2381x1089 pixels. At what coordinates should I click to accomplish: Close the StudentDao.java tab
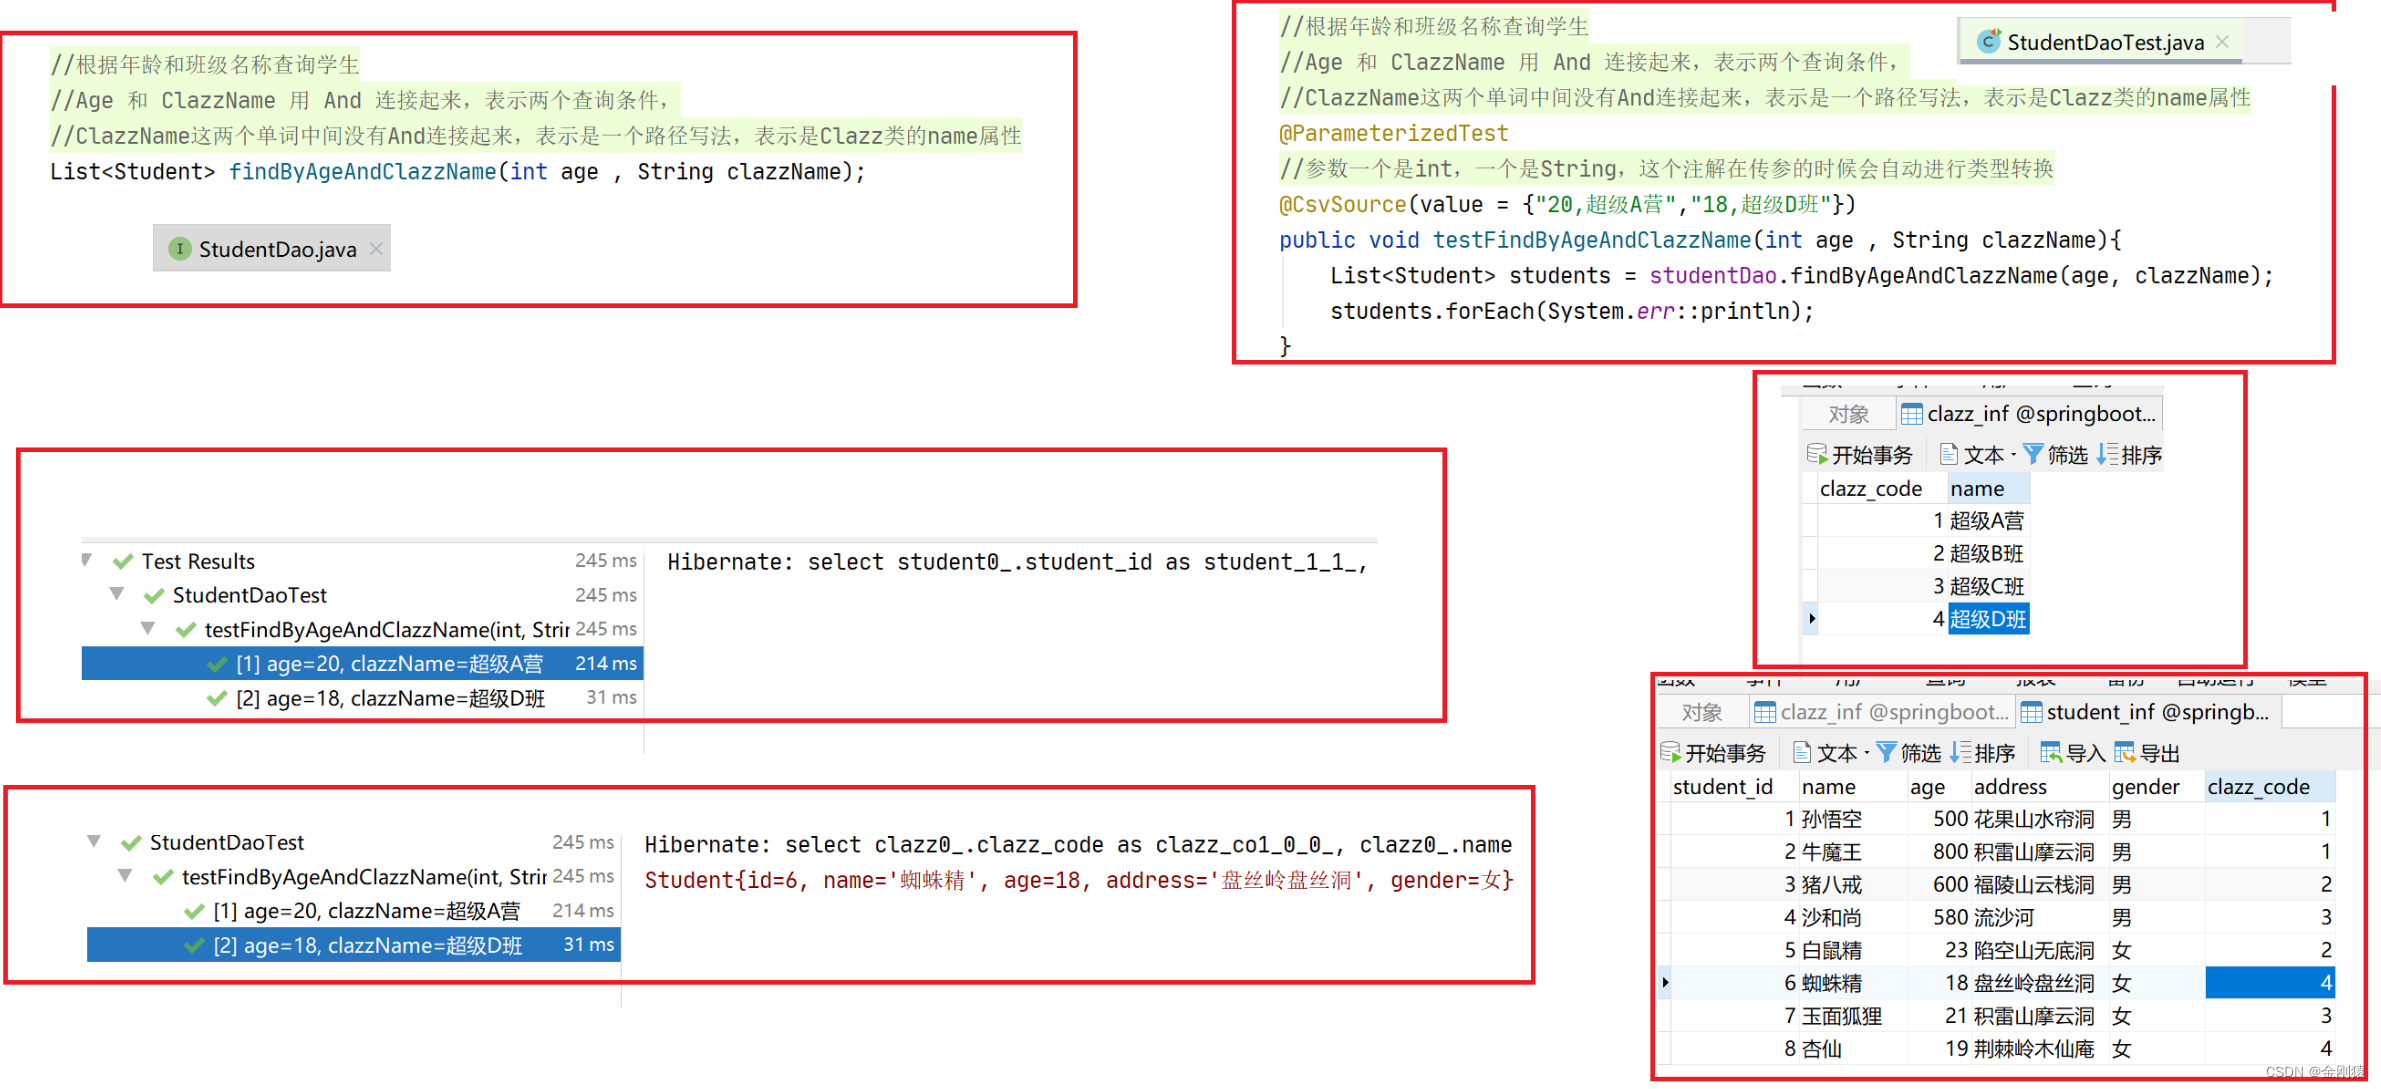376,249
